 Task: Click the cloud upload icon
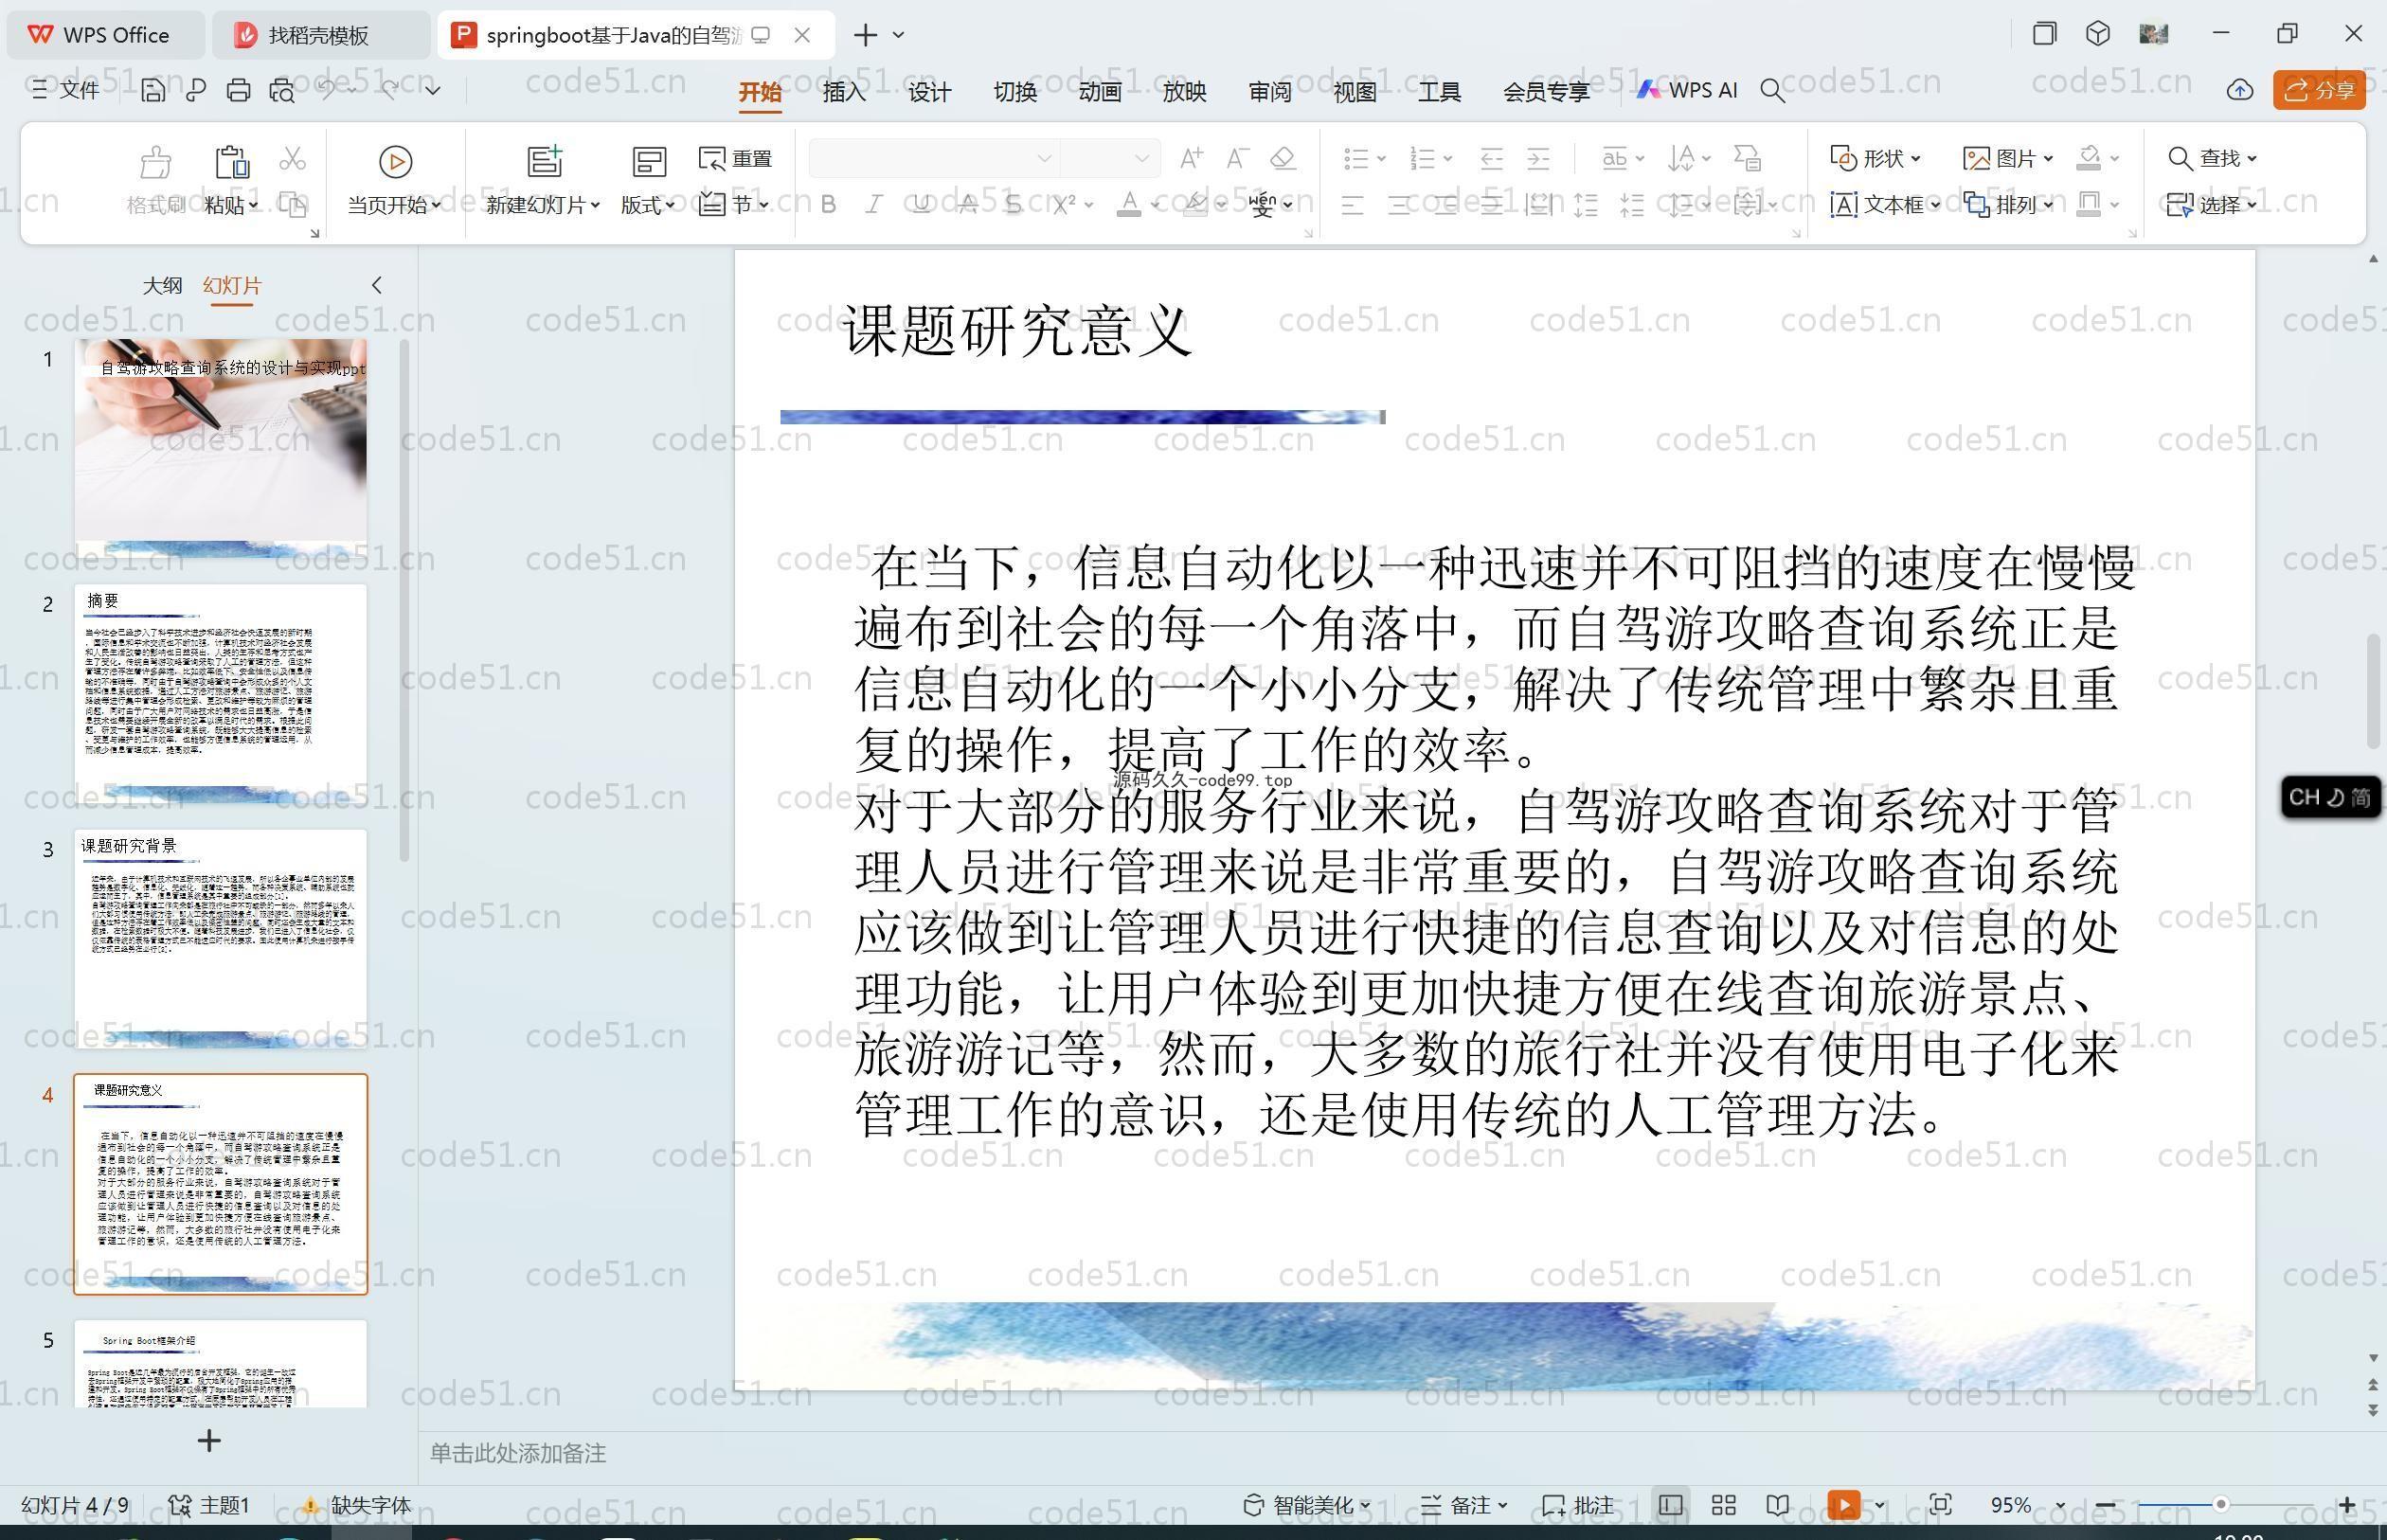(x=2240, y=90)
